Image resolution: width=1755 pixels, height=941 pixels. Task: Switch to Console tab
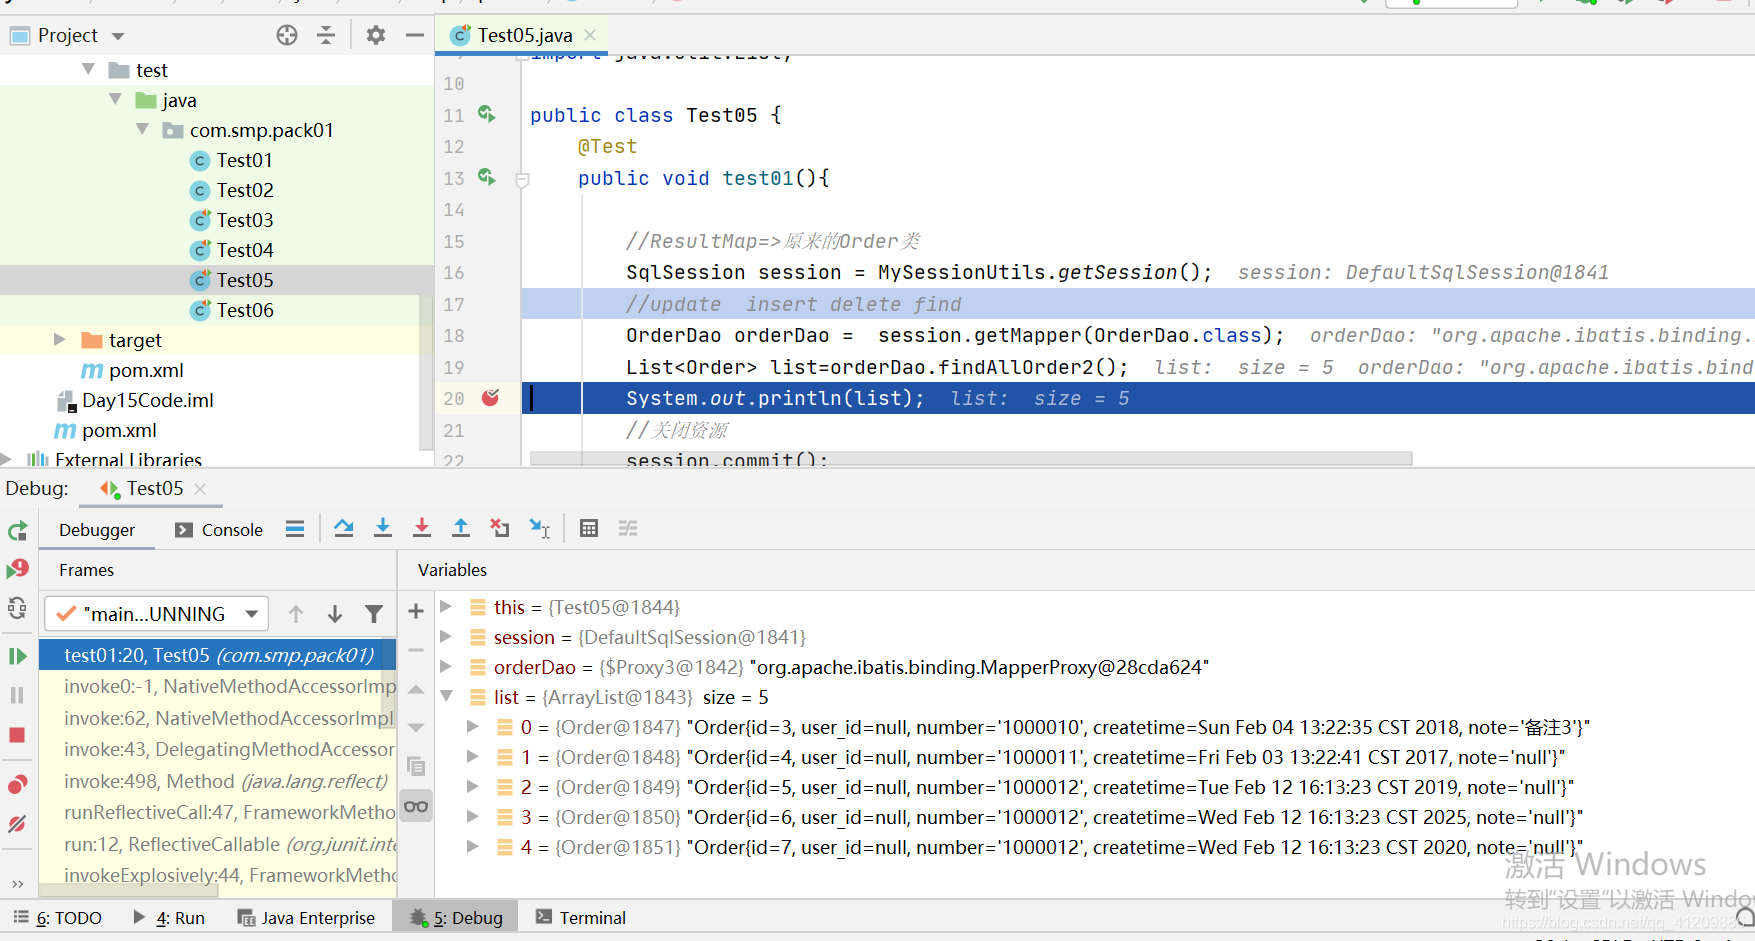pos(219,530)
